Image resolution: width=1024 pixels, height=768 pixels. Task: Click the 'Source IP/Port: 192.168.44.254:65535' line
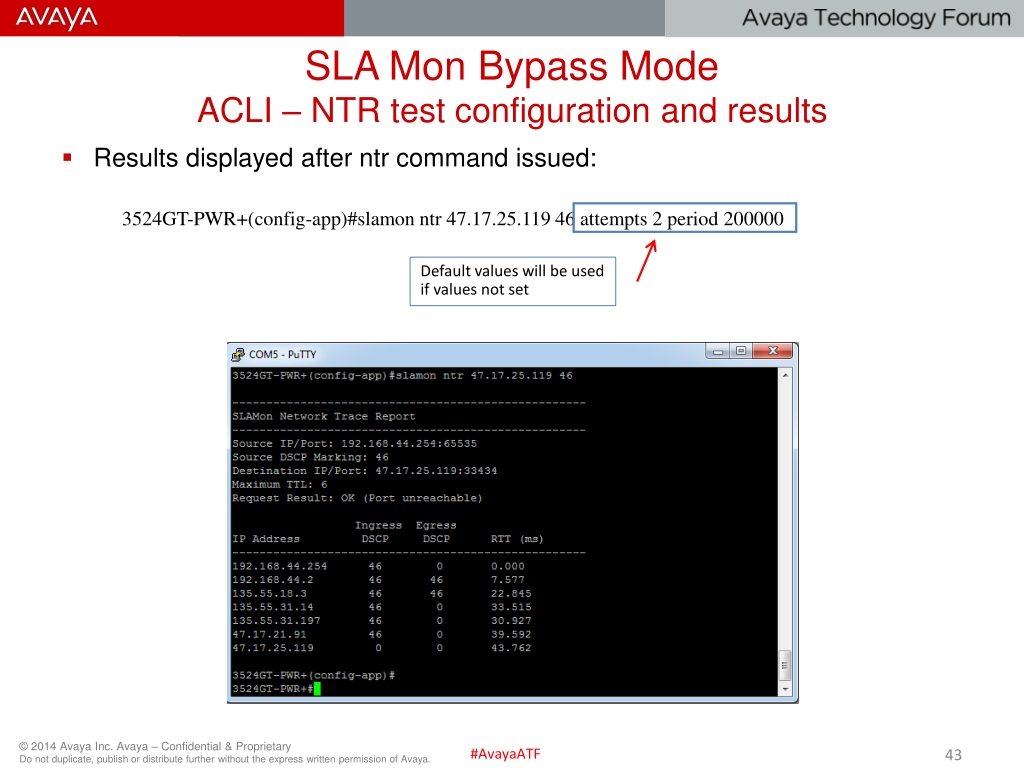point(354,443)
